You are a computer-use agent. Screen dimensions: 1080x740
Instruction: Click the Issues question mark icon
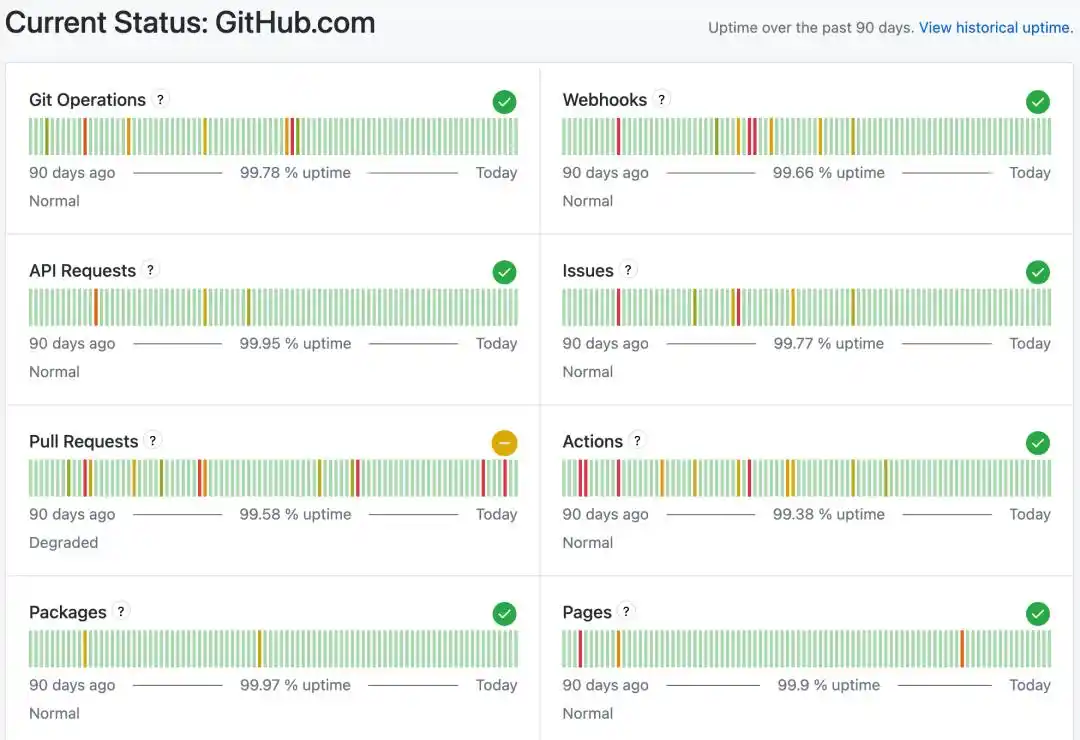628,270
